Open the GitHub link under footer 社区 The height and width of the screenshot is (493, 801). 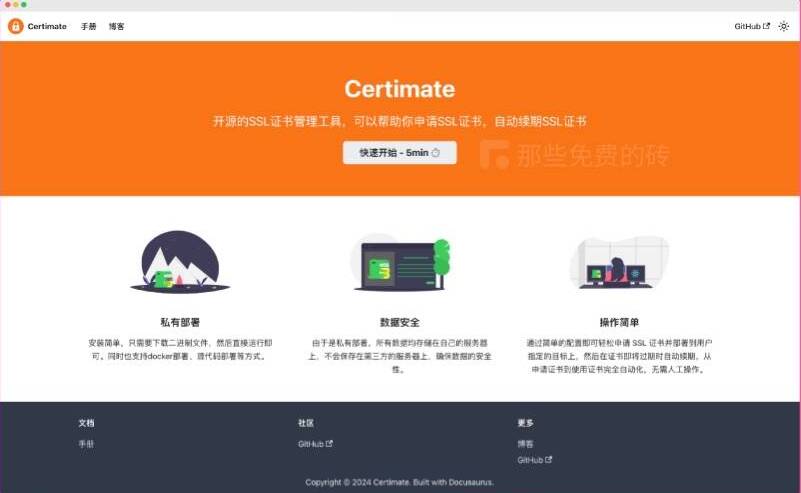pyautogui.click(x=314, y=444)
